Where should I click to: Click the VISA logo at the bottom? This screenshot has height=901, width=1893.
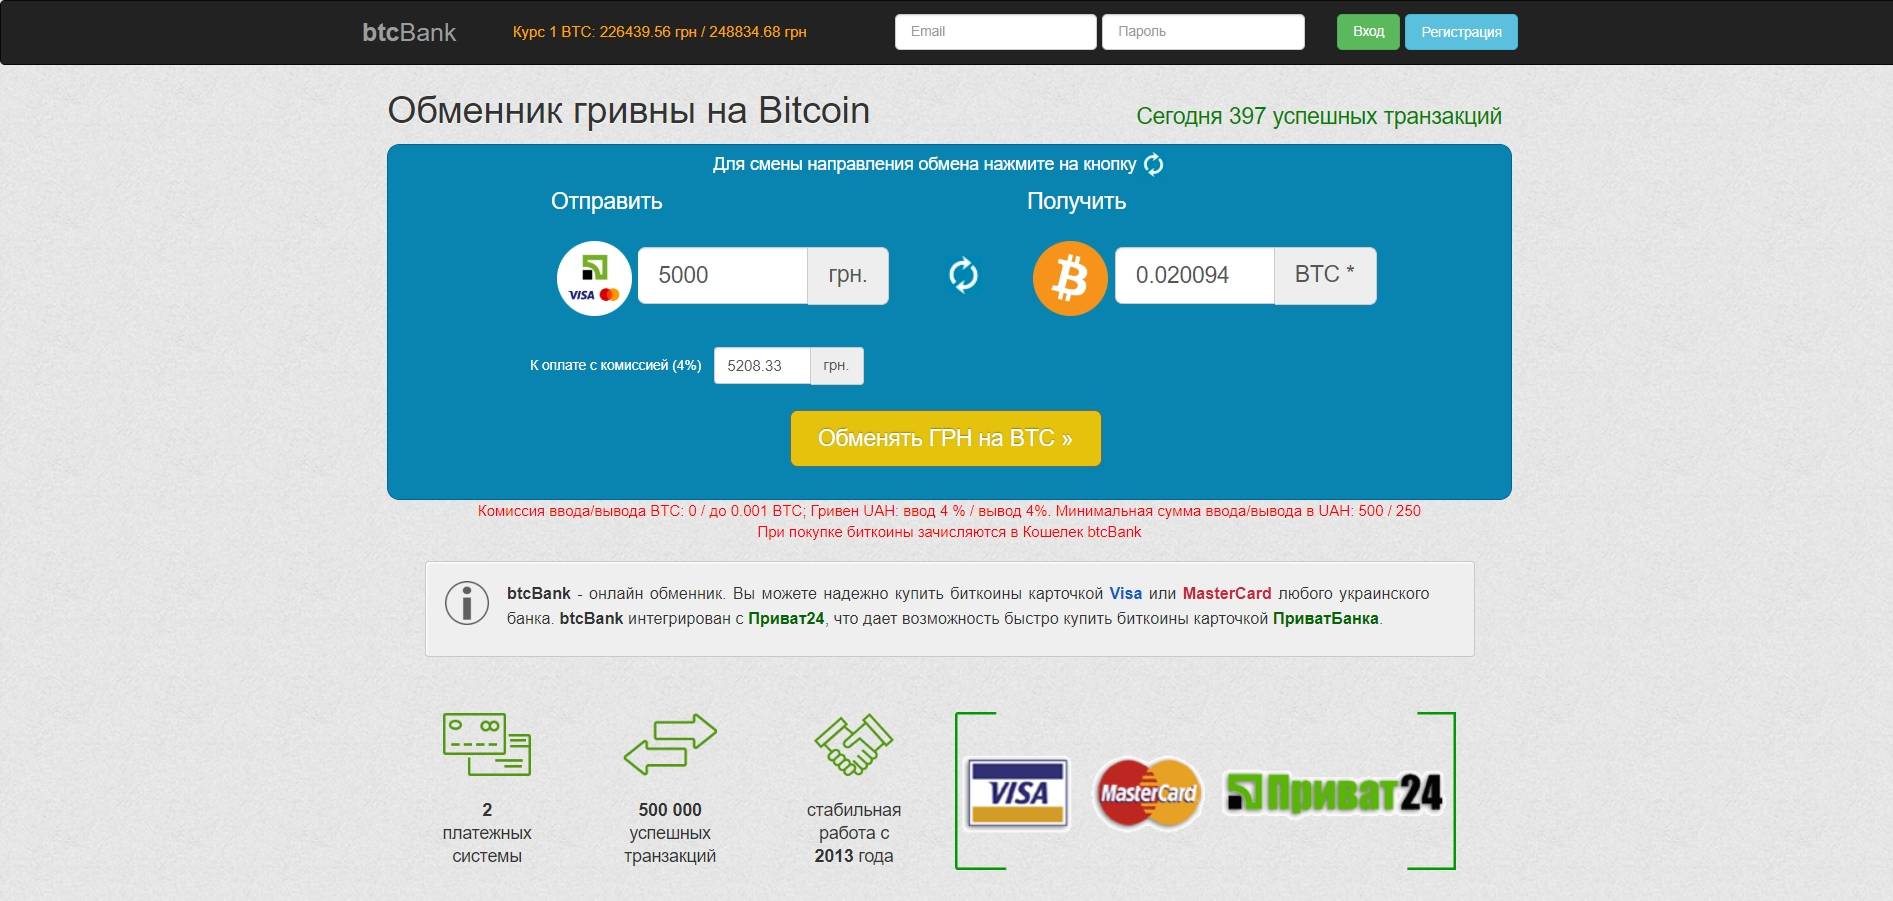(x=1018, y=793)
